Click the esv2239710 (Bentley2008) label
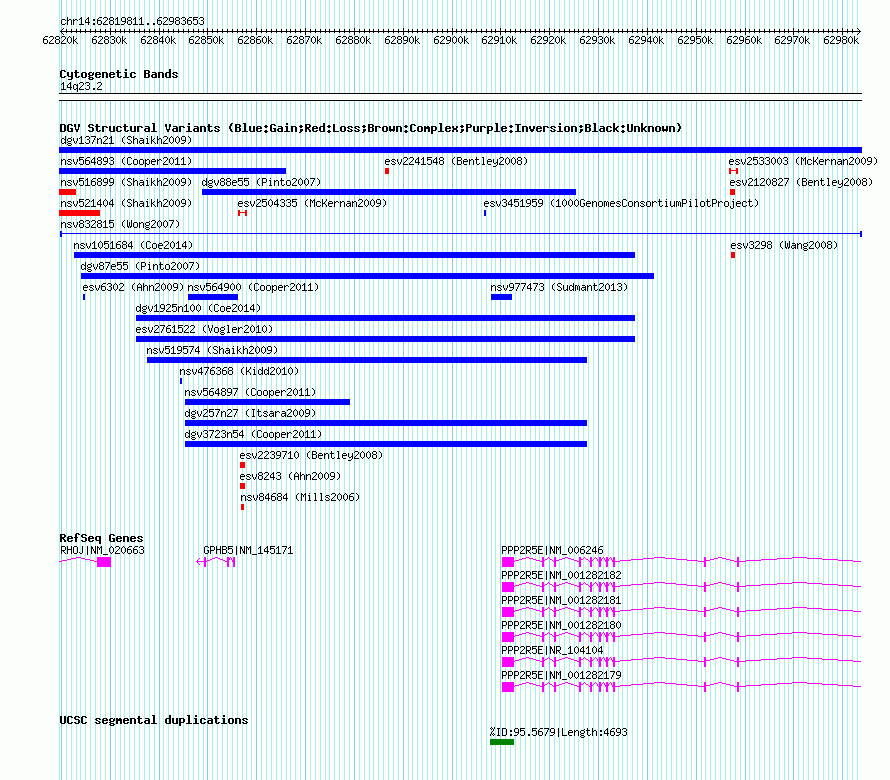 [x=311, y=455]
